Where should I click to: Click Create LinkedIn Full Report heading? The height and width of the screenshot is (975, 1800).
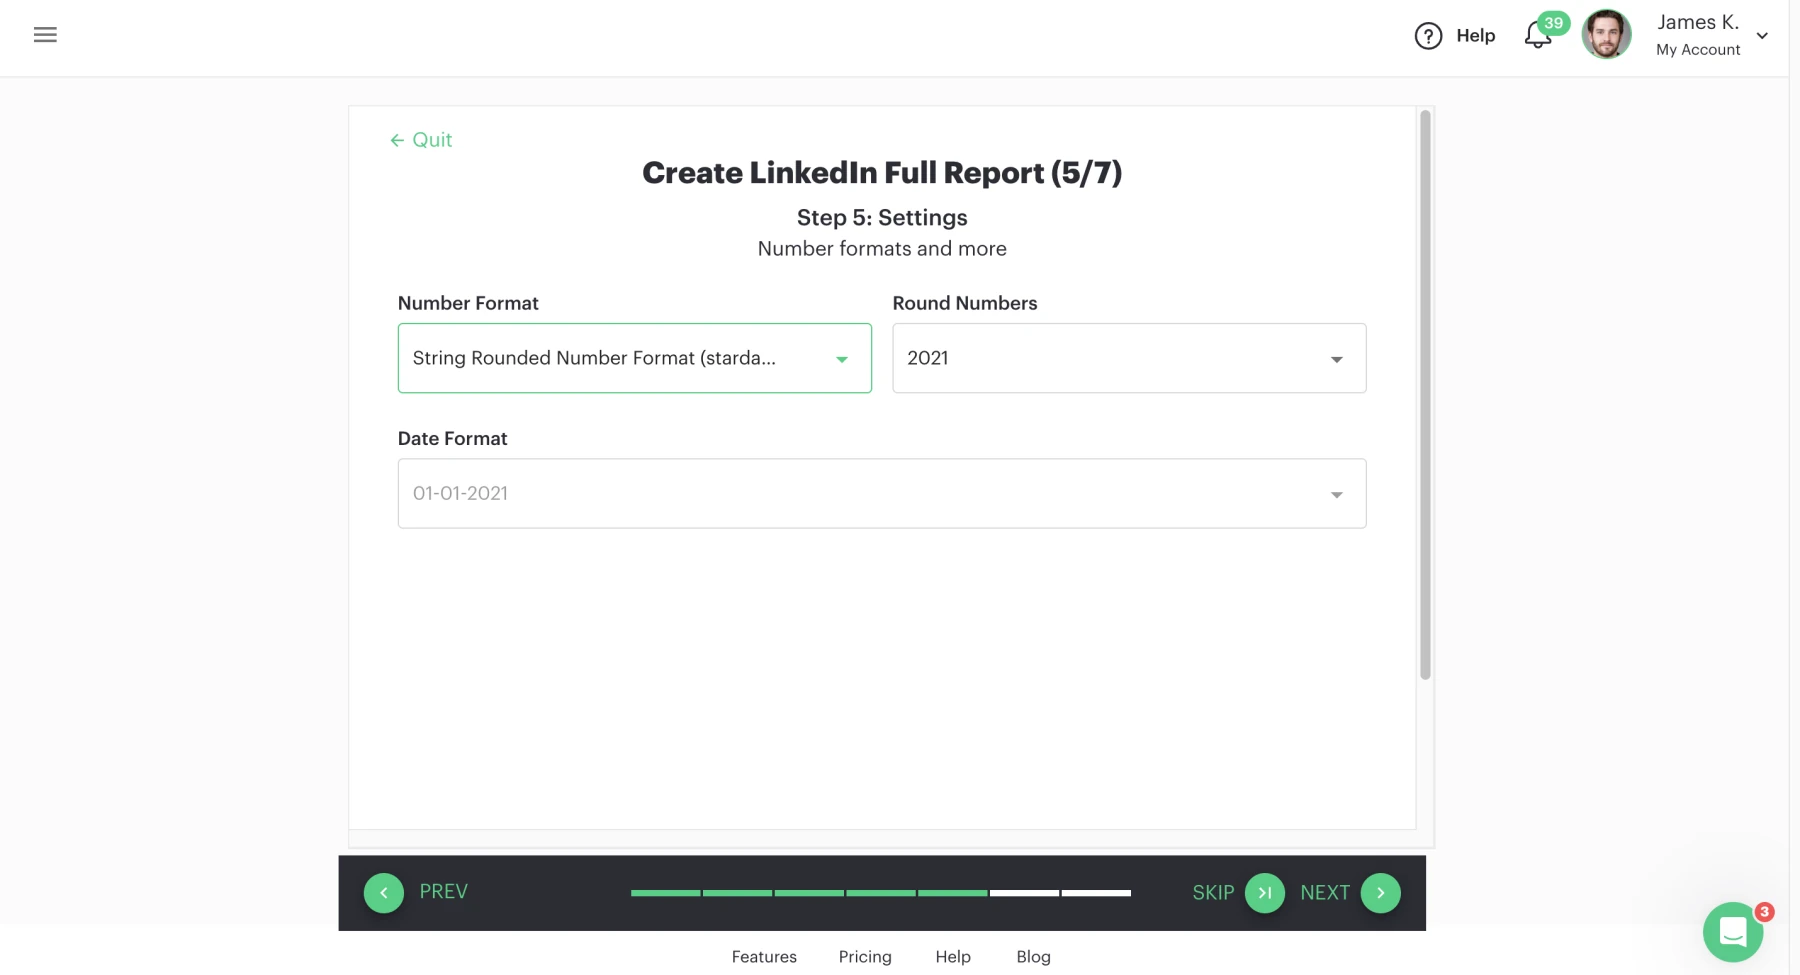882,173
